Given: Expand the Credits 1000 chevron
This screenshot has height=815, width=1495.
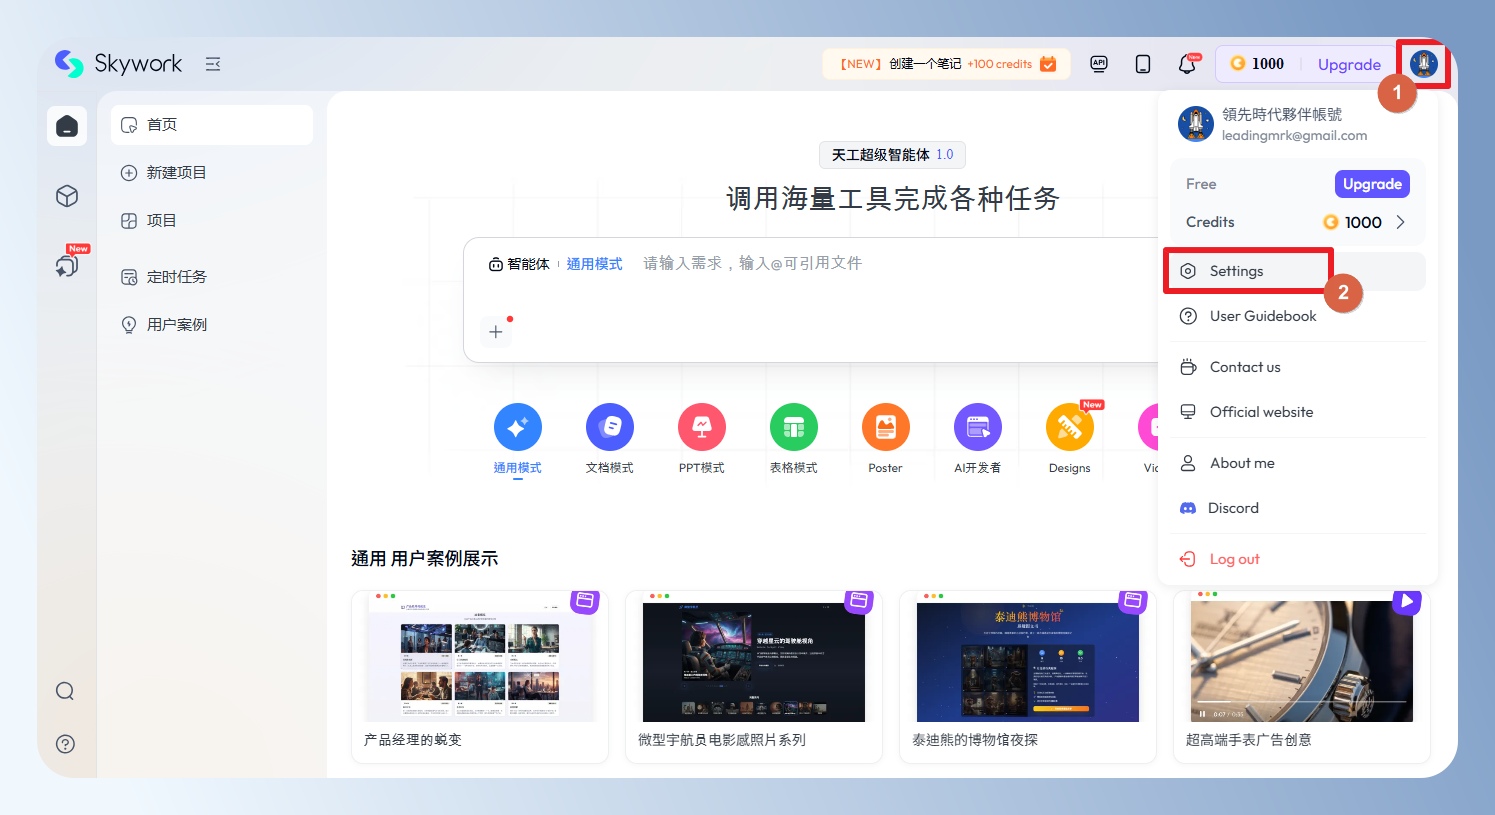Looking at the screenshot, I should 1400,222.
